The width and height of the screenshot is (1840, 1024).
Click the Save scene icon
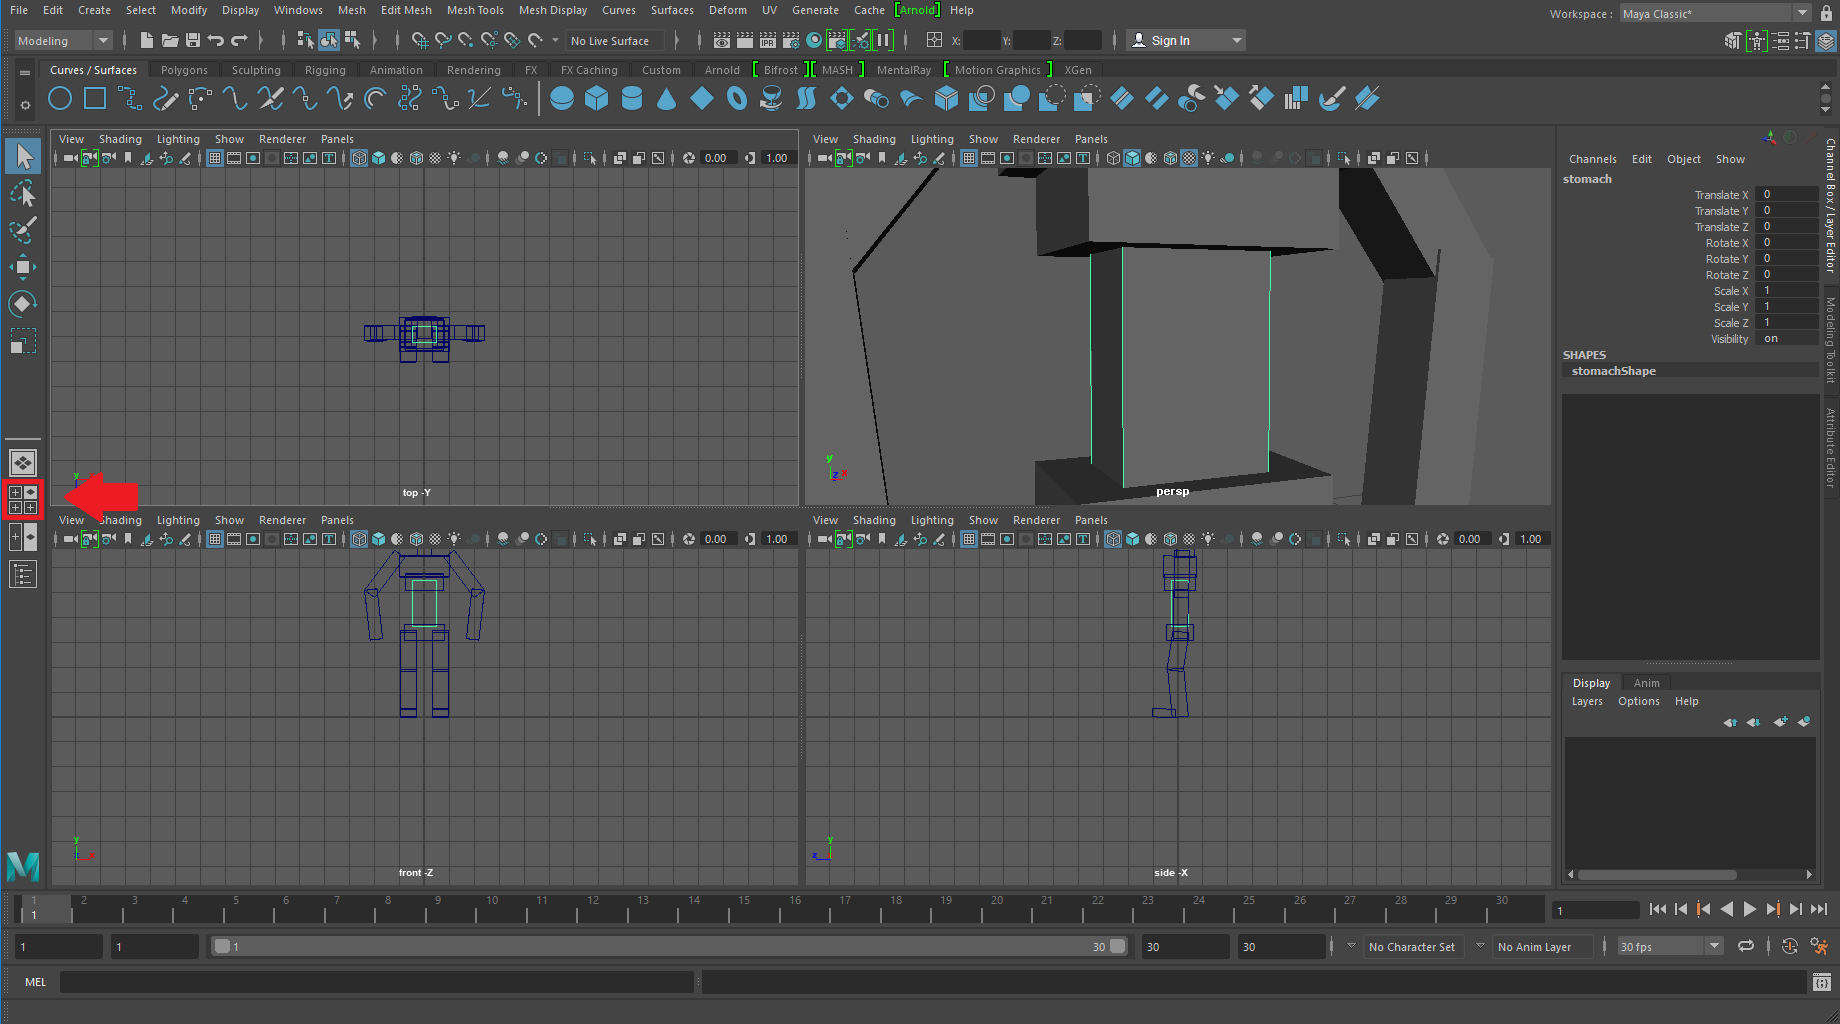(193, 40)
